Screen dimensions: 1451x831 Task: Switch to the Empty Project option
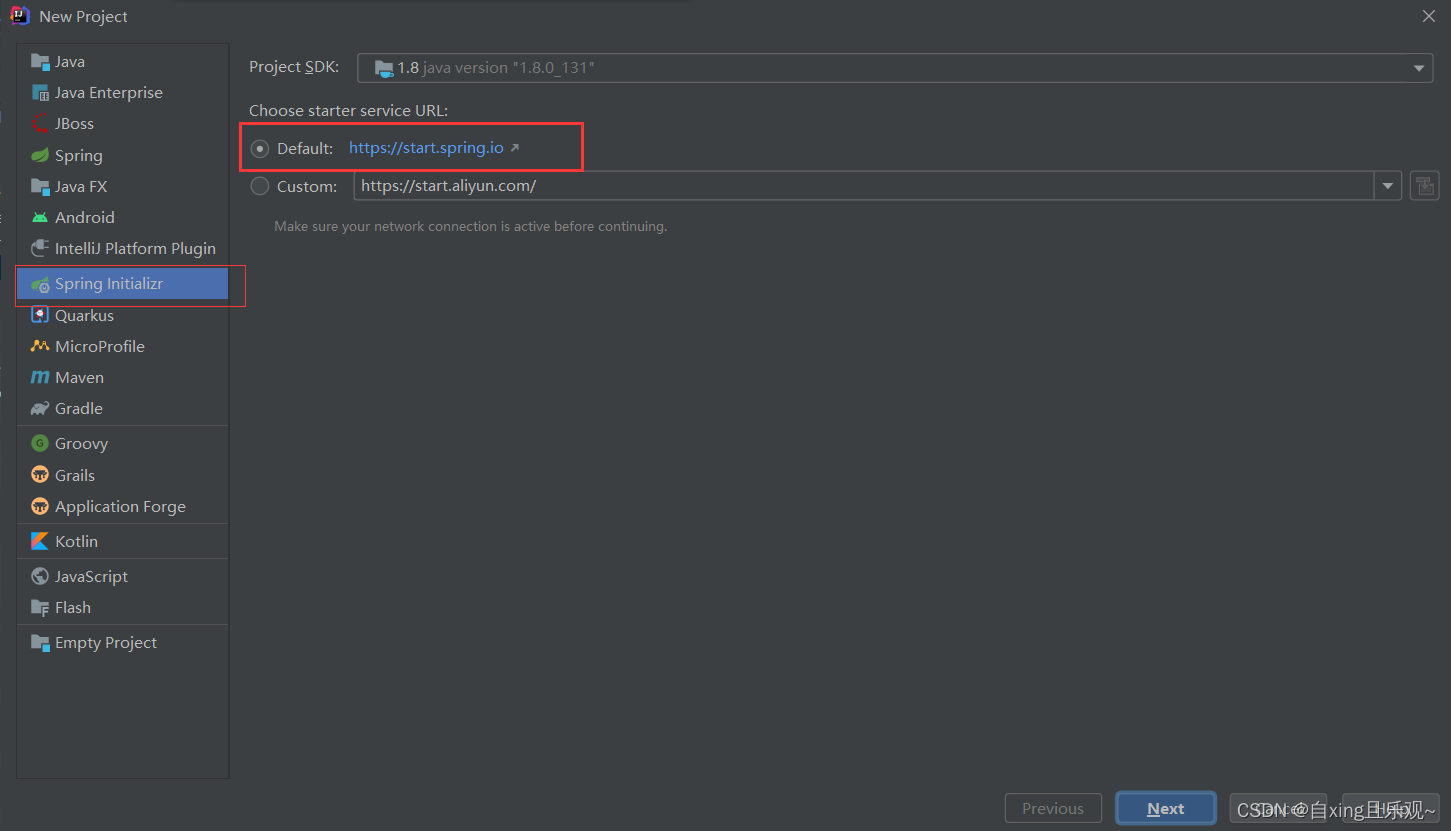pyautogui.click(x=103, y=642)
